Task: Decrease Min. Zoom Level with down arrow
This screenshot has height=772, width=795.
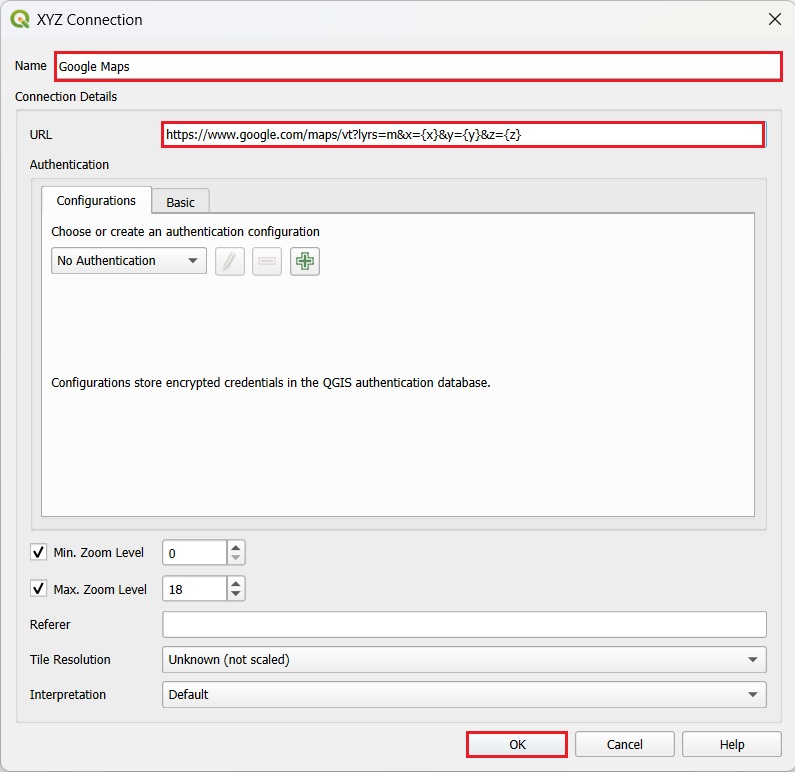Action: (236, 559)
